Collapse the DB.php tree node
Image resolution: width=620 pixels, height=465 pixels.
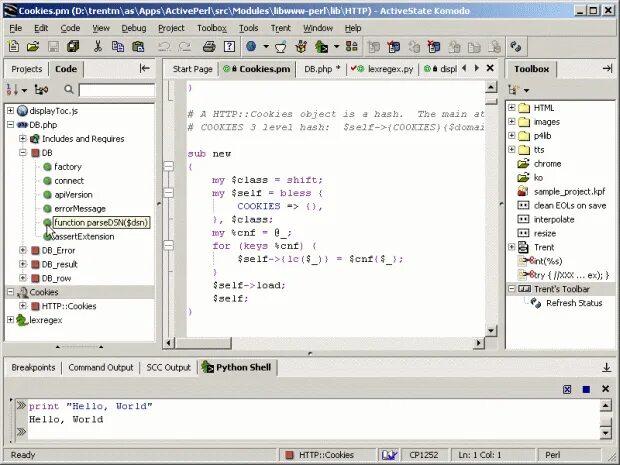pyautogui.click(x=11, y=125)
